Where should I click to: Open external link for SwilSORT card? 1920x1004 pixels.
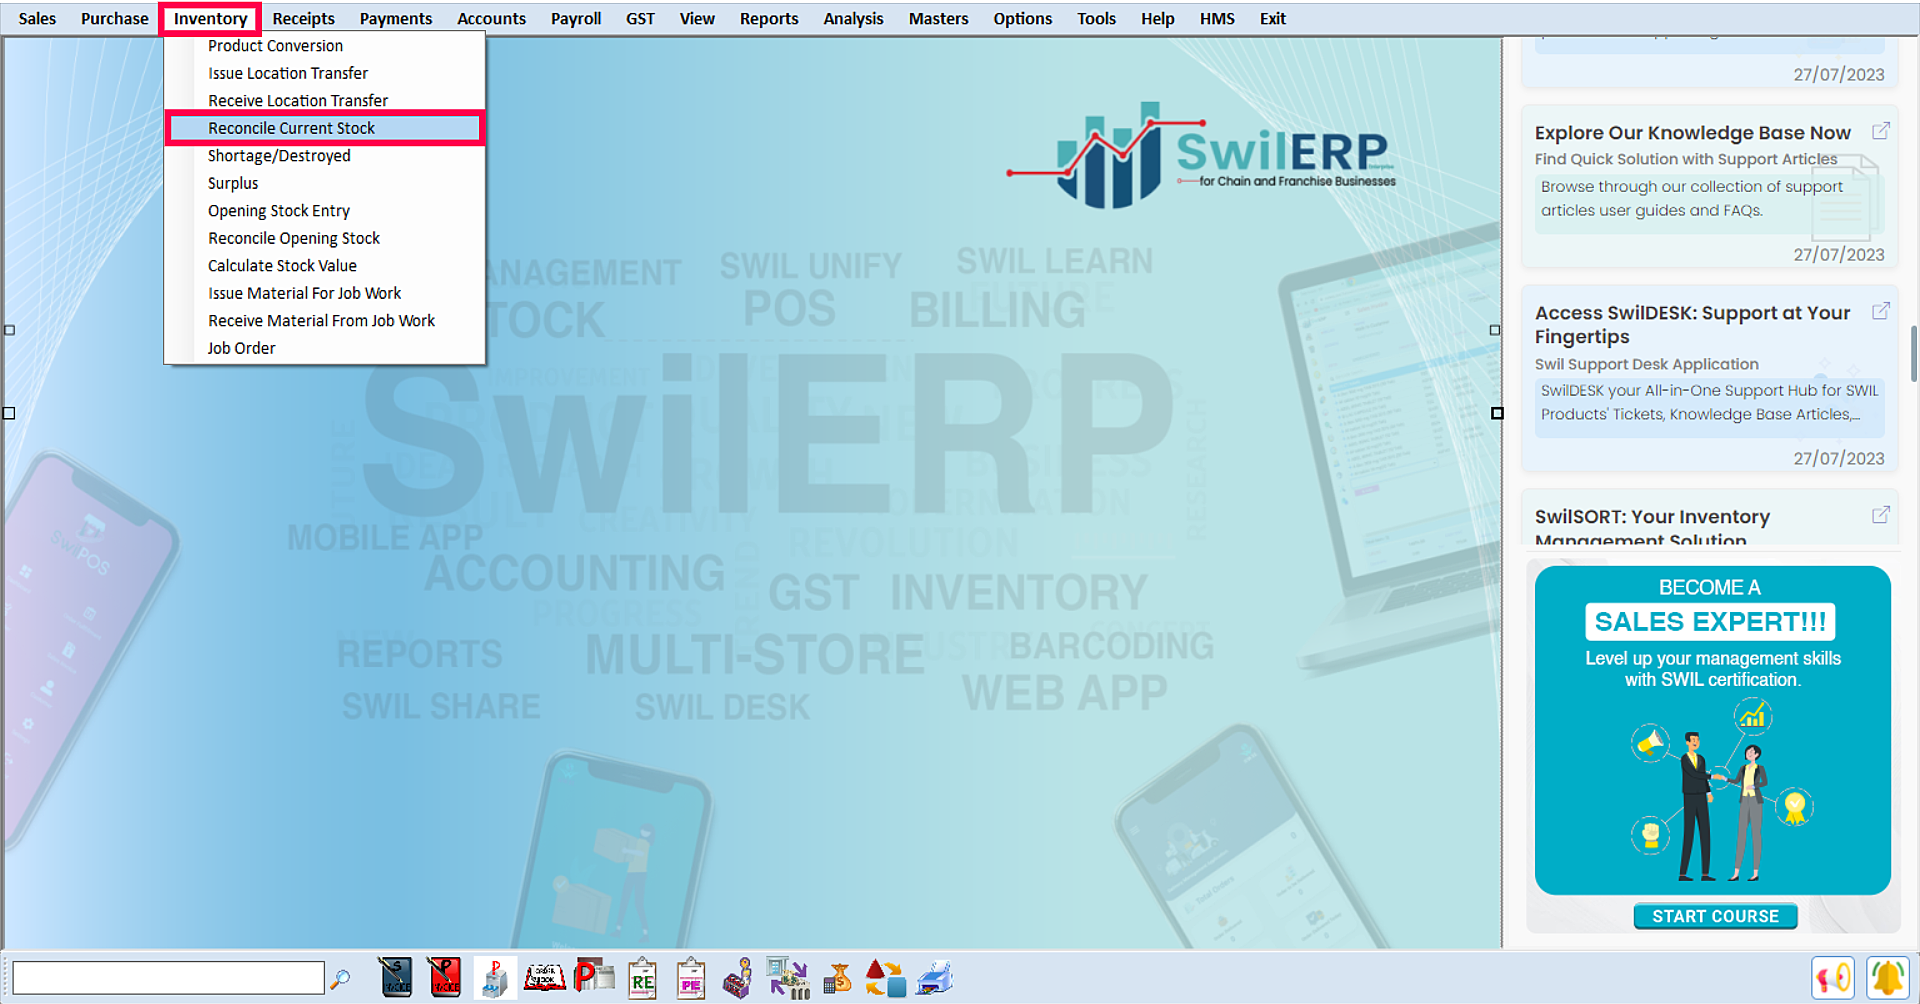point(1880,515)
